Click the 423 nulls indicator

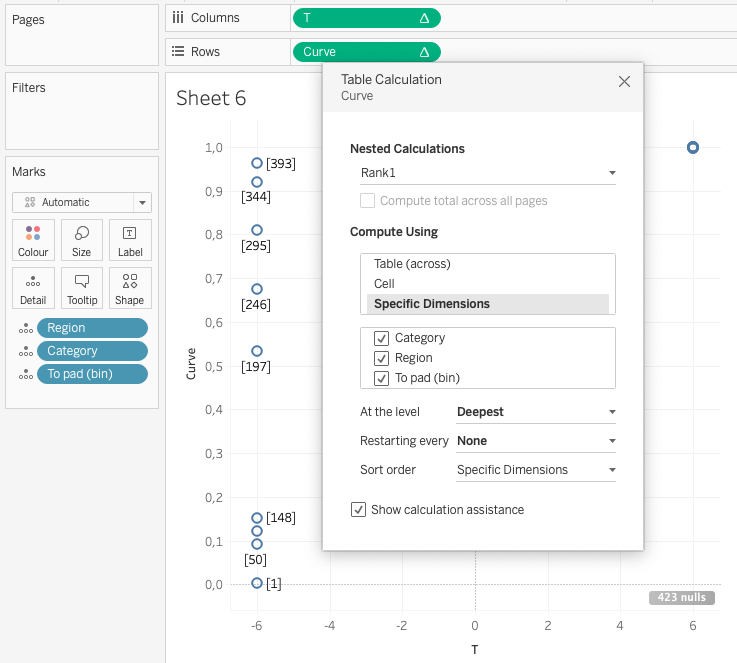[681, 598]
